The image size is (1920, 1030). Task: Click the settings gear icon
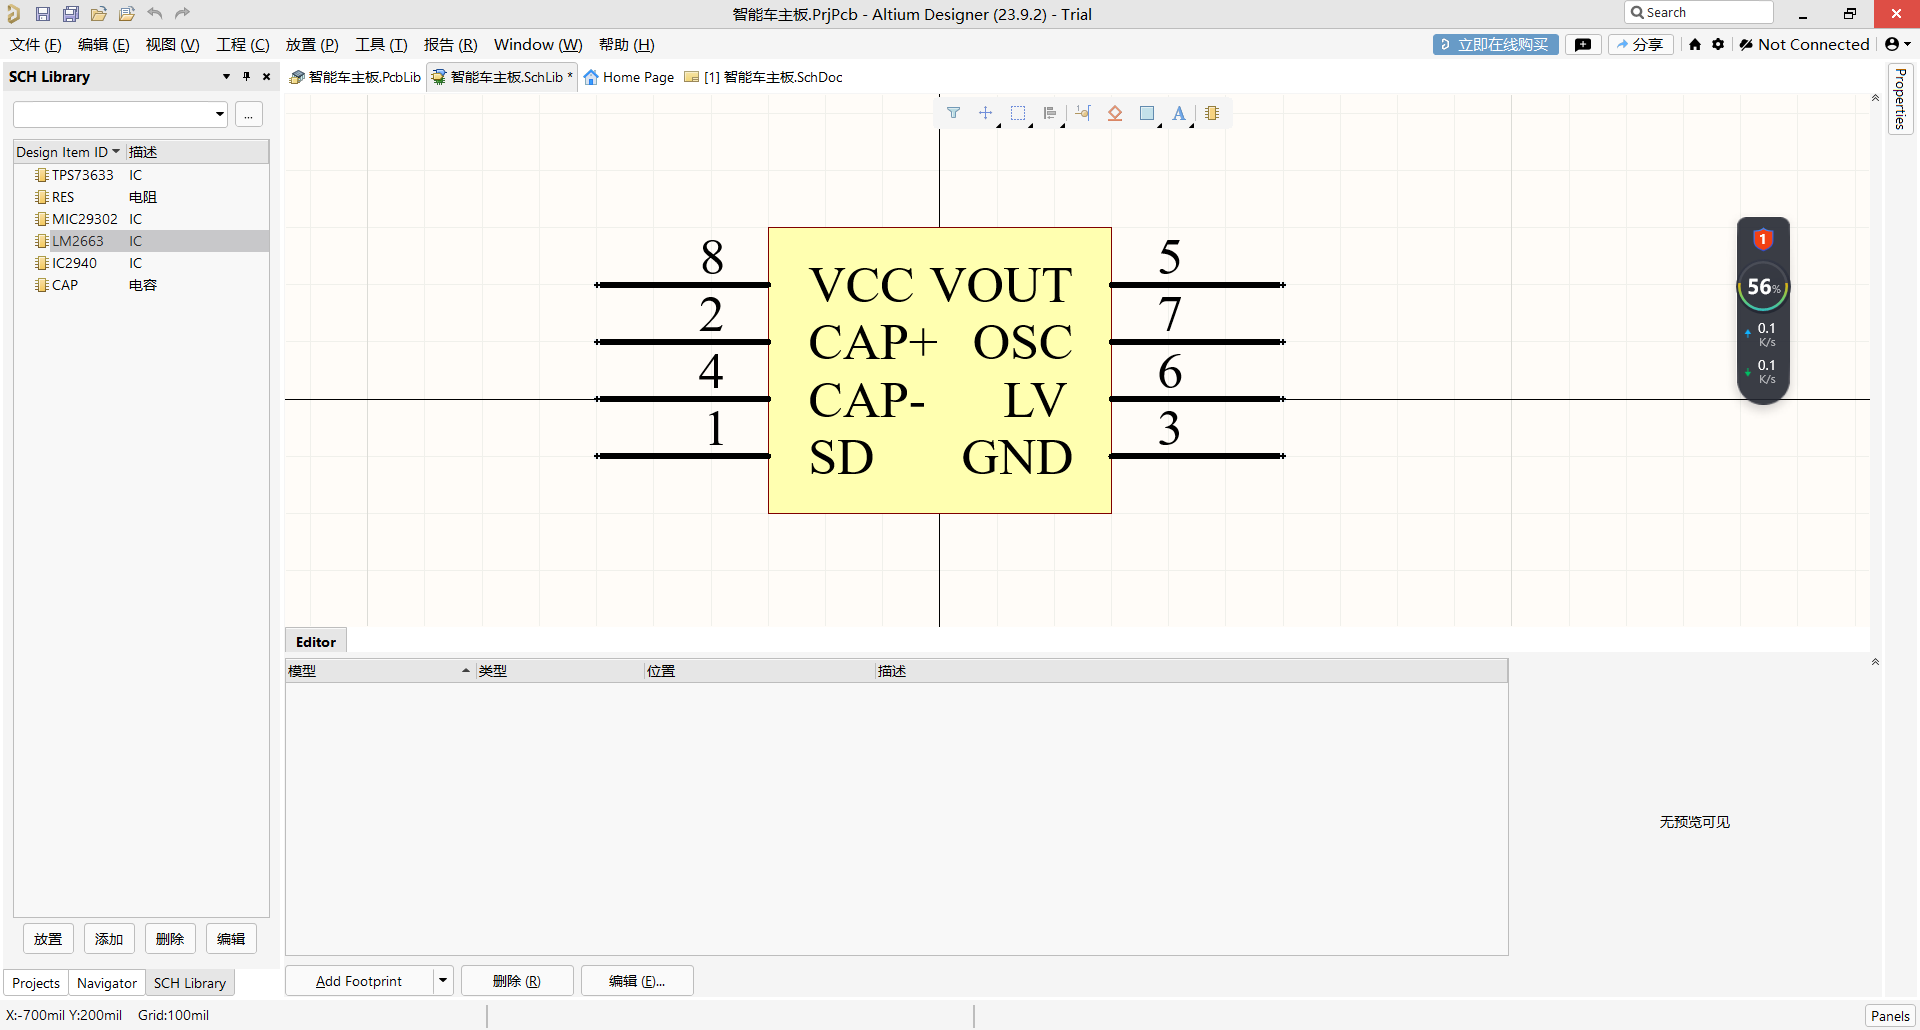click(x=1718, y=44)
